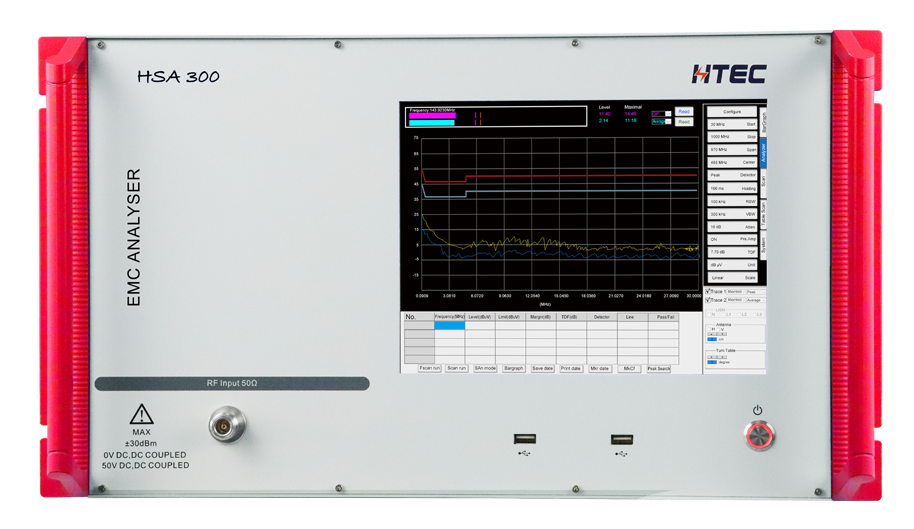914x529 pixels.
Task: Click the Configure button
Action: (732, 112)
